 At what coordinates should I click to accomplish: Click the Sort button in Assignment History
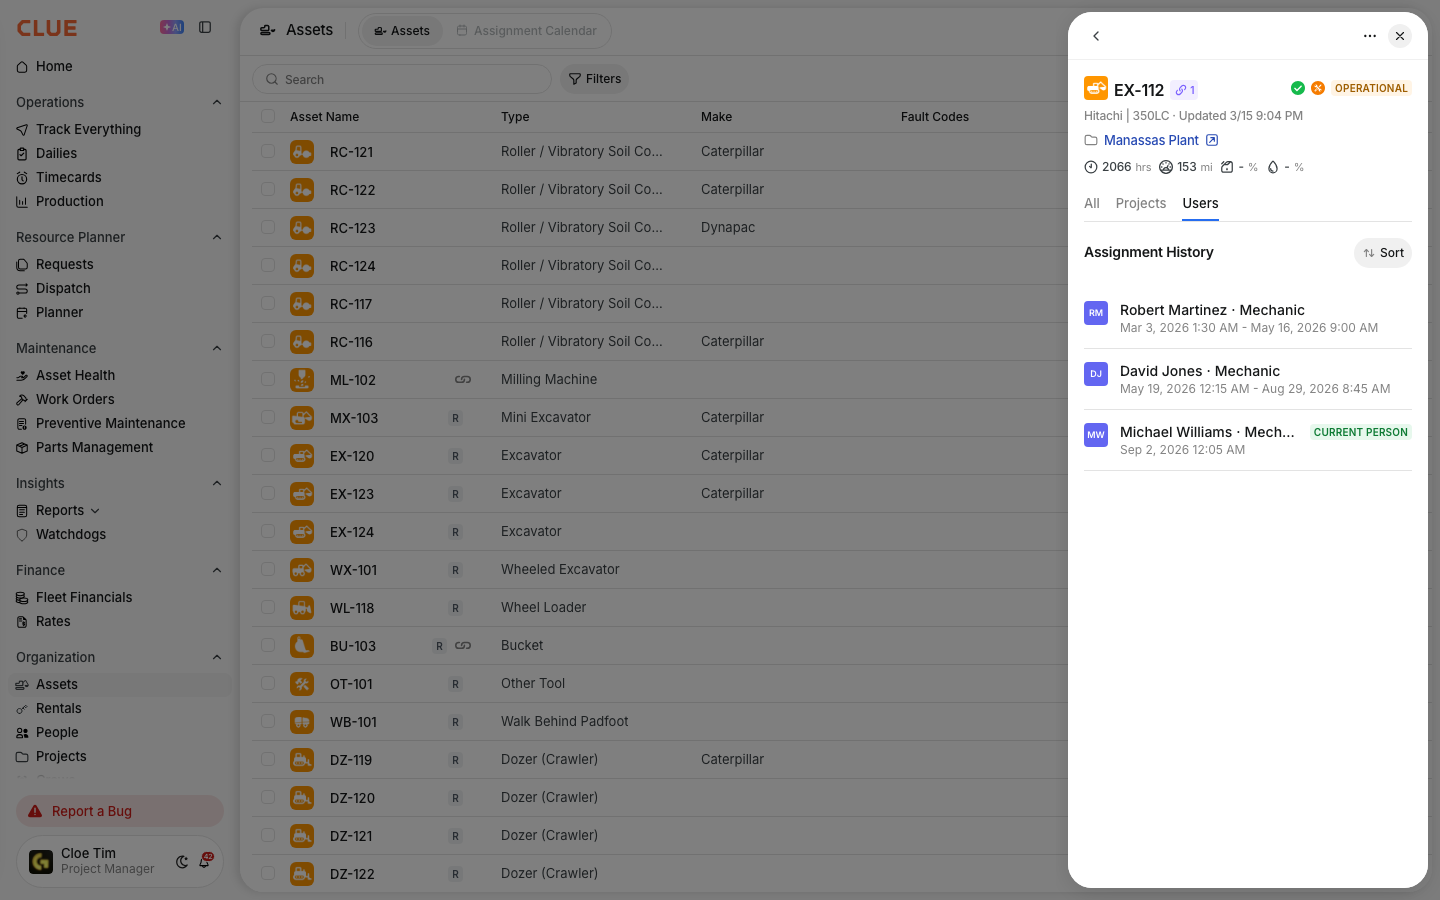pyautogui.click(x=1383, y=253)
